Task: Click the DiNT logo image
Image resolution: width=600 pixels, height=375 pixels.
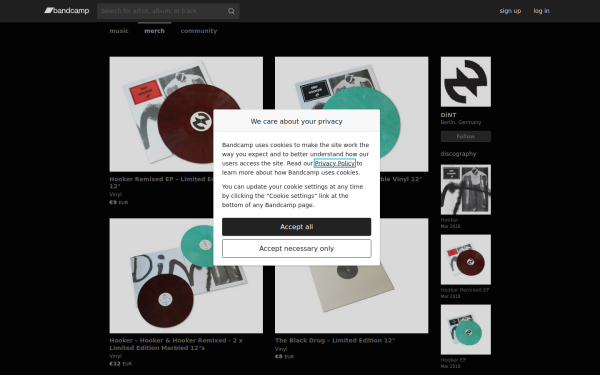Action: (x=466, y=82)
